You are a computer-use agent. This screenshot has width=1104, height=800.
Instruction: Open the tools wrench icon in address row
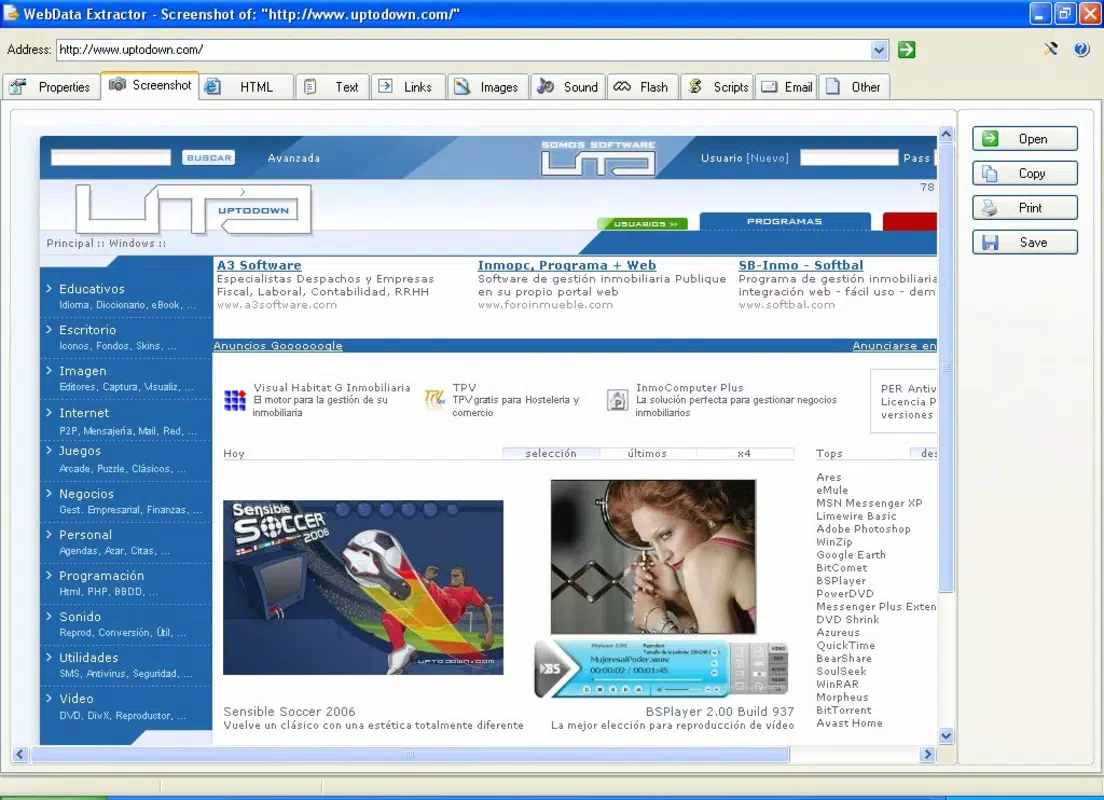tap(1050, 49)
